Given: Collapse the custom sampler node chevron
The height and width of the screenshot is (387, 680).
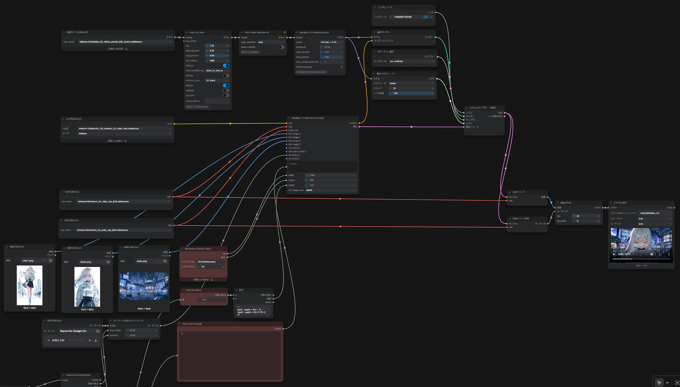Looking at the screenshot, I should coord(467,108).
